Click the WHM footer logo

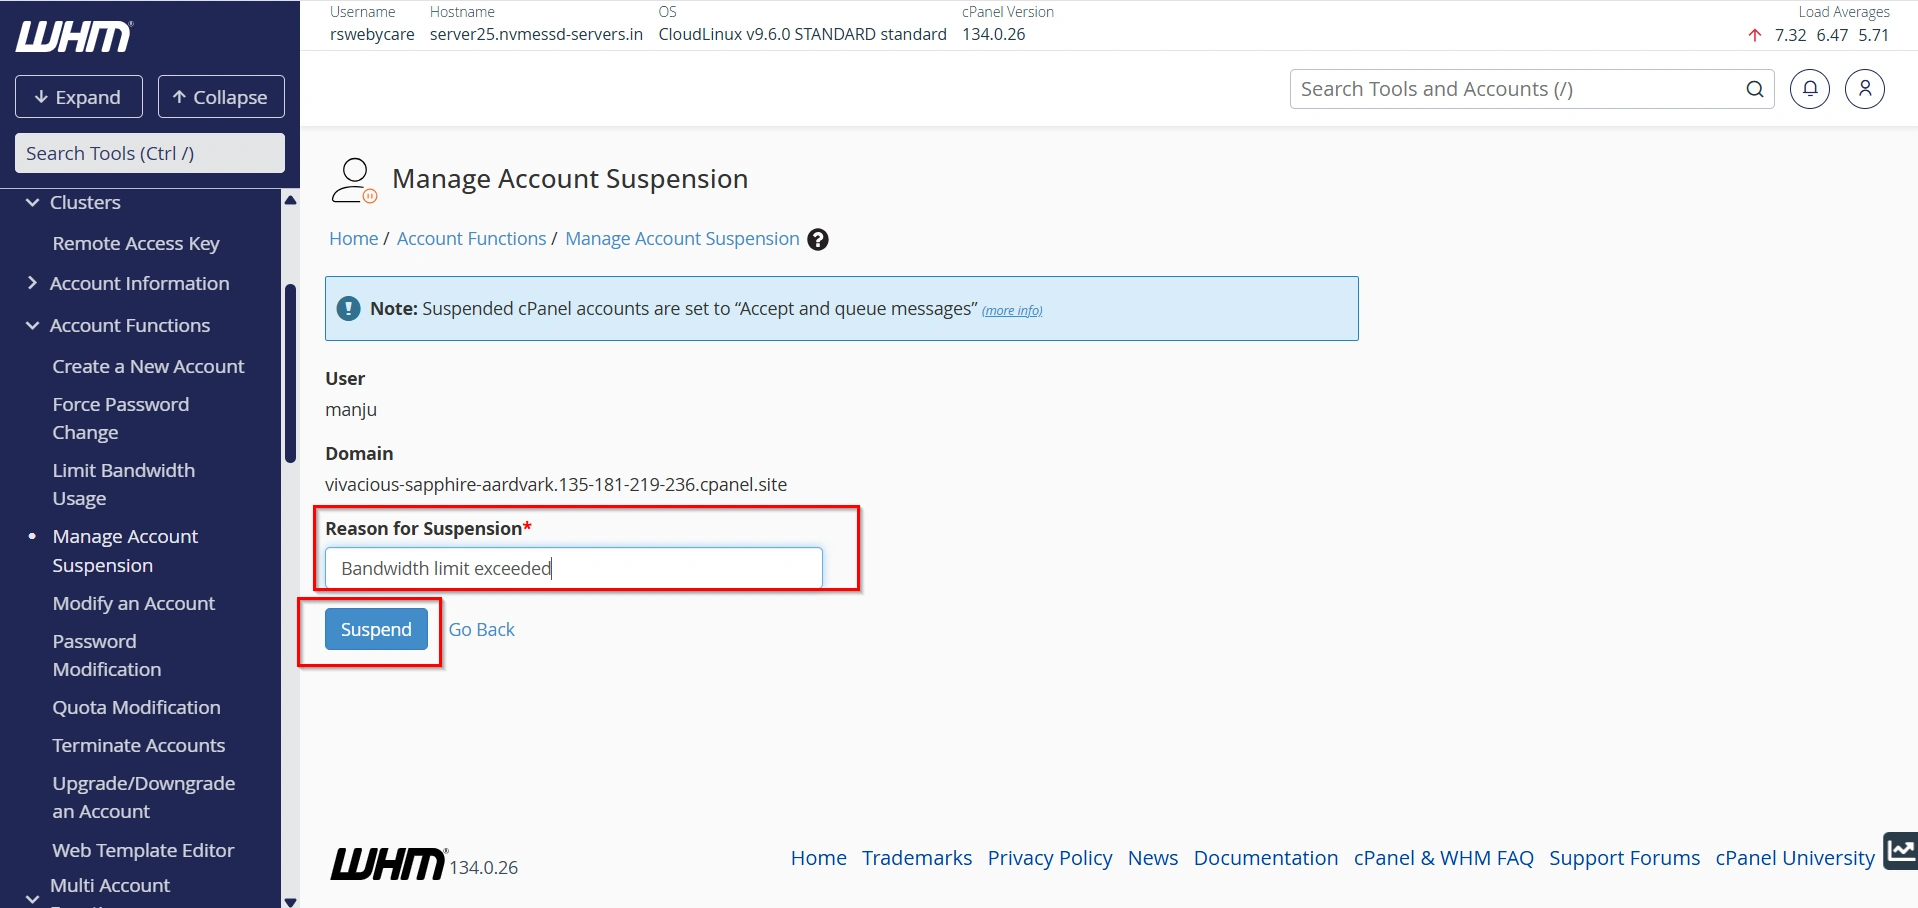pos(388,864)
